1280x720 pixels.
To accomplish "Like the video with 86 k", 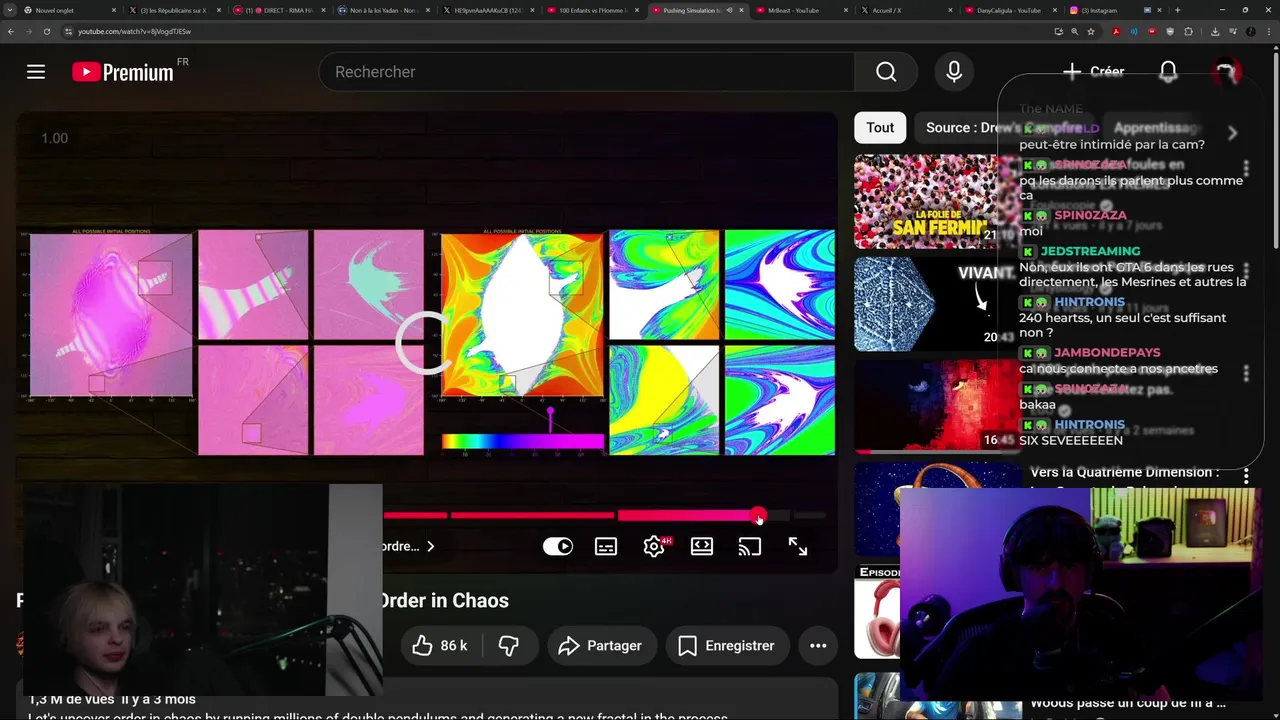I will [440, 646].
